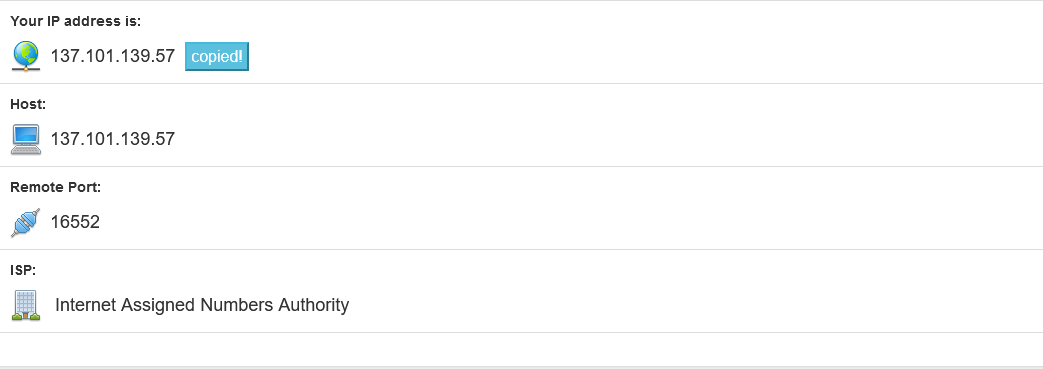Click the office building icon under ISP
Viewport: 1043px width, 369px height.
coord(26,305)
